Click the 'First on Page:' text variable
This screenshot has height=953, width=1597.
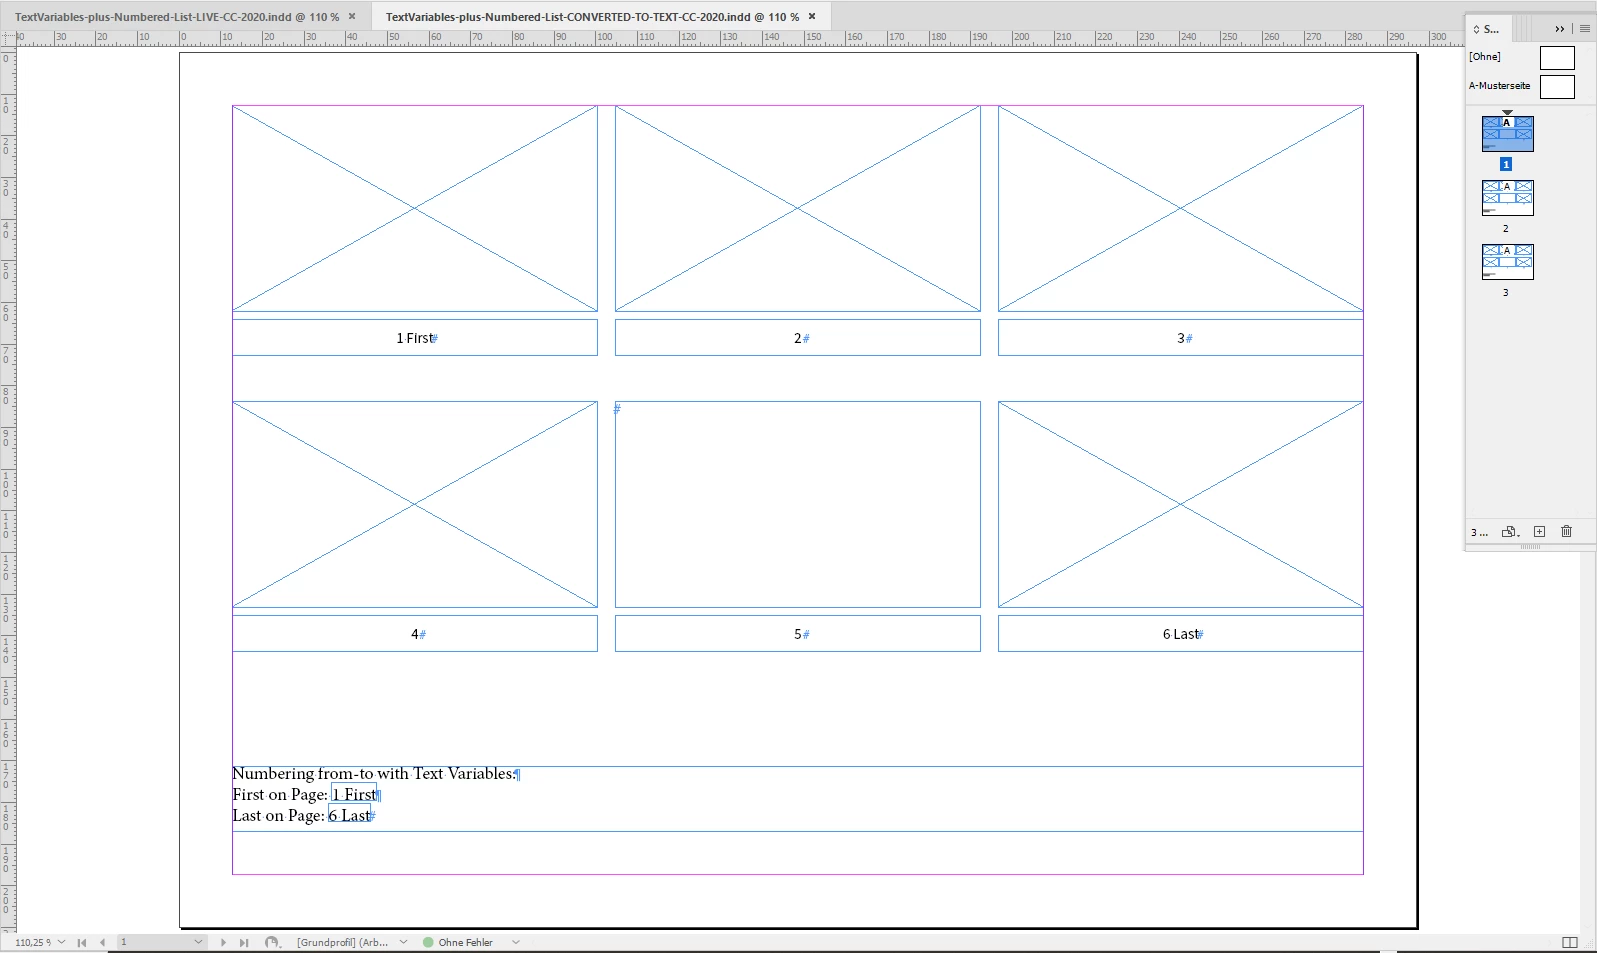354,795
